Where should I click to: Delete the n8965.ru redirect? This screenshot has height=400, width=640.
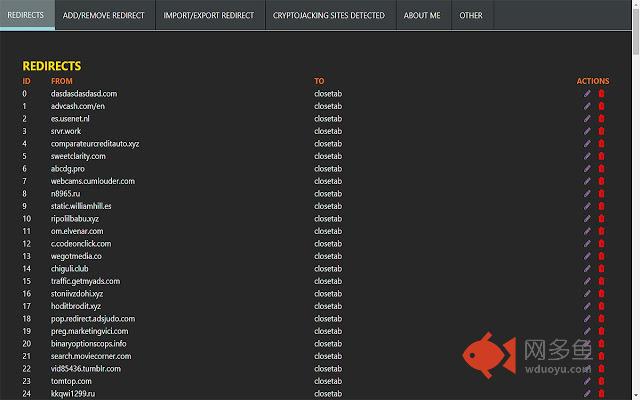(601, 193)
